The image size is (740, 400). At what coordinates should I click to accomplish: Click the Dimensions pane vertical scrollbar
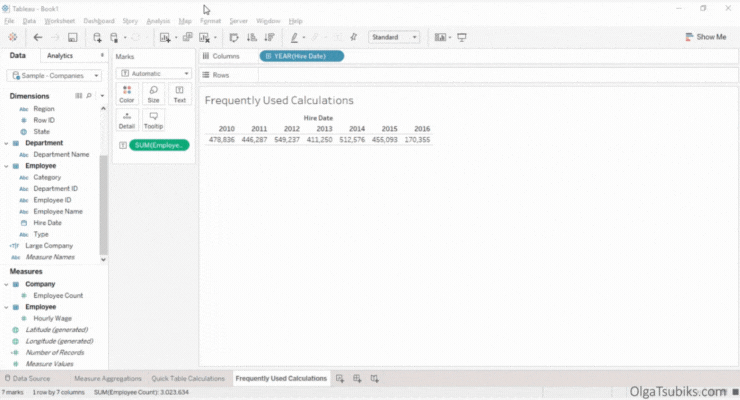103,205
